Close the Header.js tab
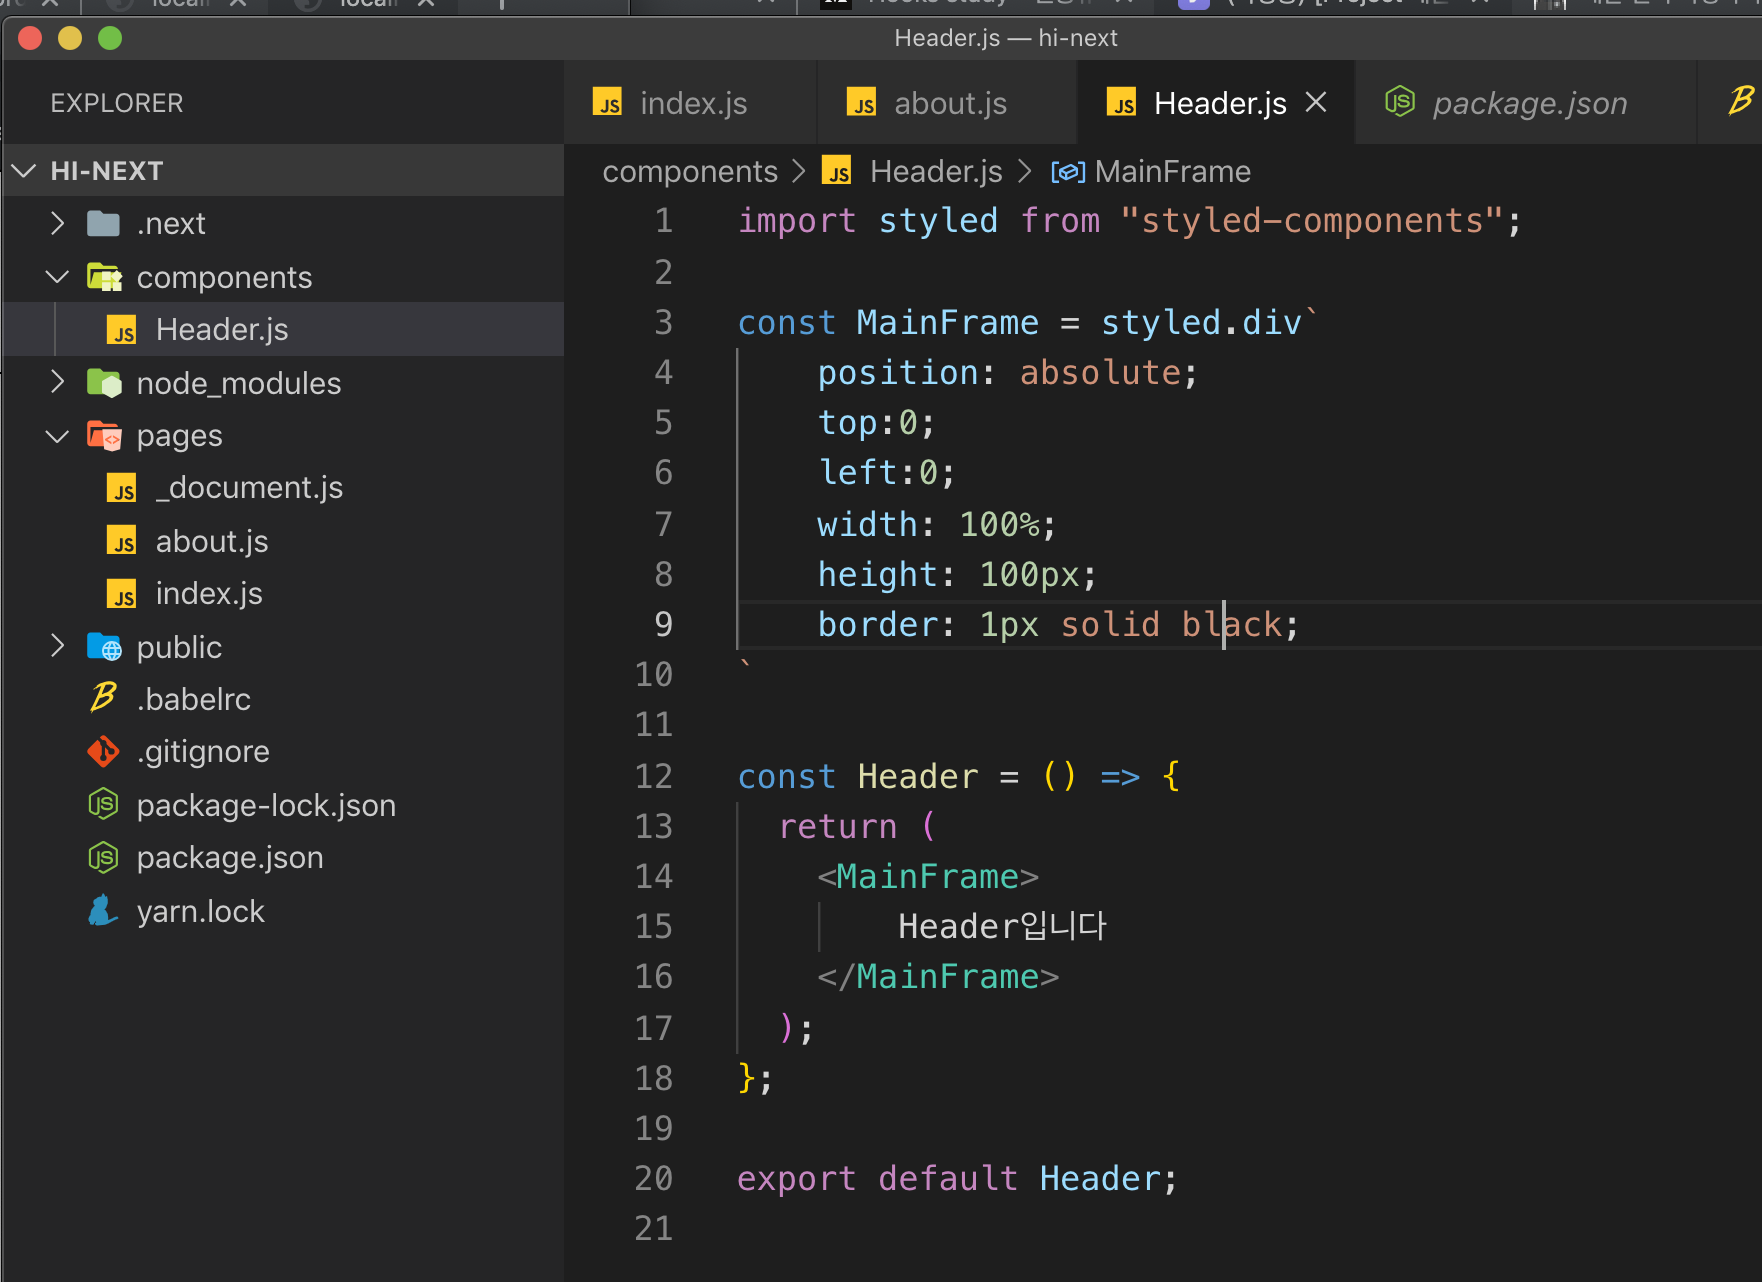Viewport: 1762px width, 1282px height. coord(1316,102)
